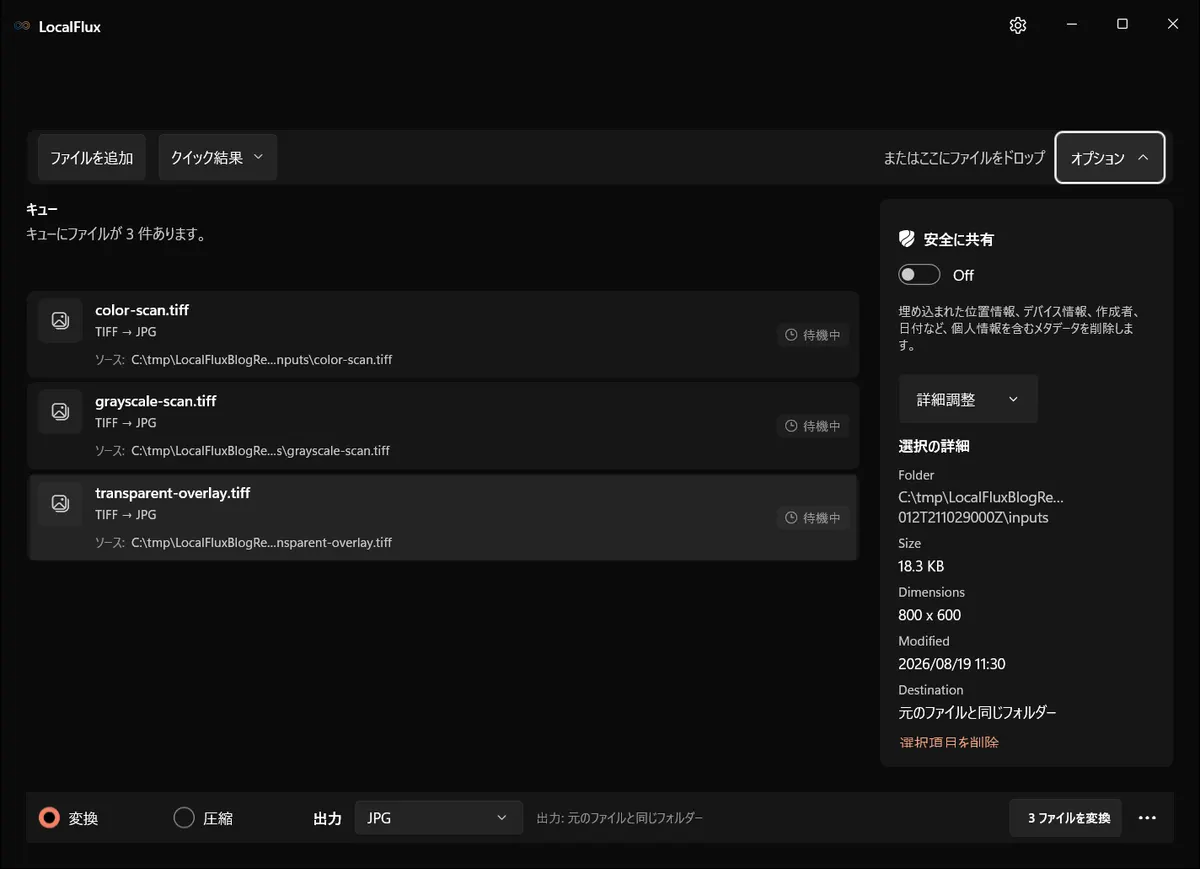Click the Folder path value in 選択の詳細
The image size is (1200, 869).
pyautogui.click(x=981, y=507)
